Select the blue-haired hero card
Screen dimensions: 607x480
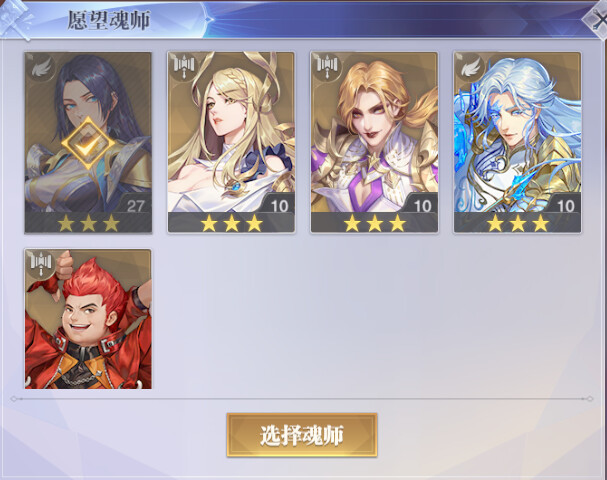tap(517, 142)
